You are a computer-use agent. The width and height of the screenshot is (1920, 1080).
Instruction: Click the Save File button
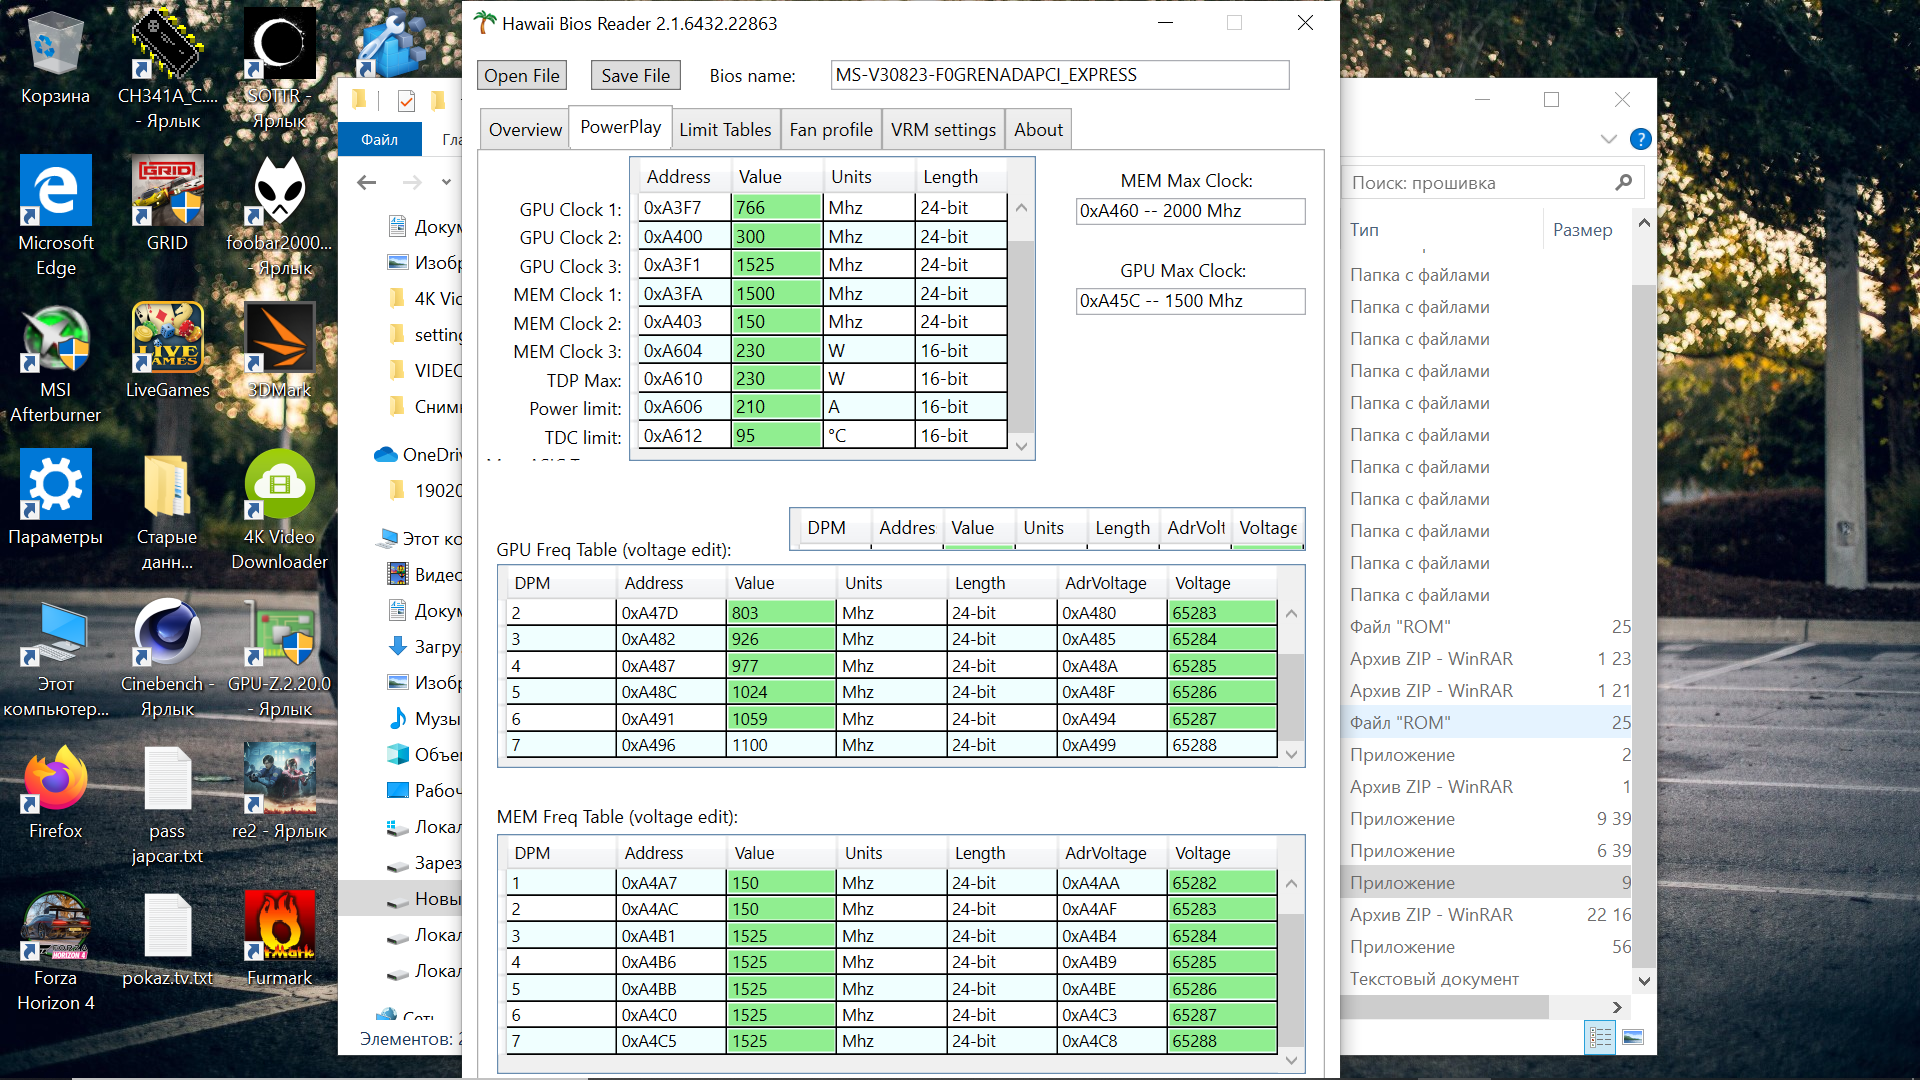[635, 75]
